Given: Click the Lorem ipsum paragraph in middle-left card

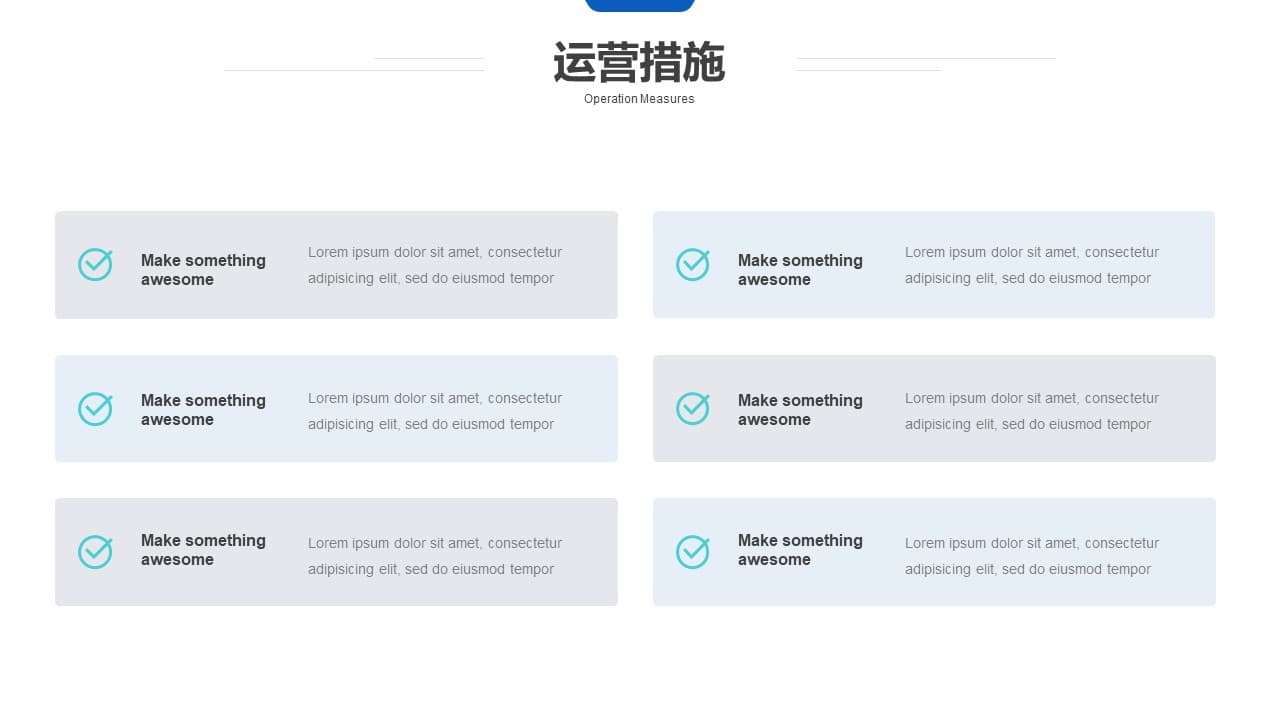Looking at the screenshot, I should click(435, 411).
